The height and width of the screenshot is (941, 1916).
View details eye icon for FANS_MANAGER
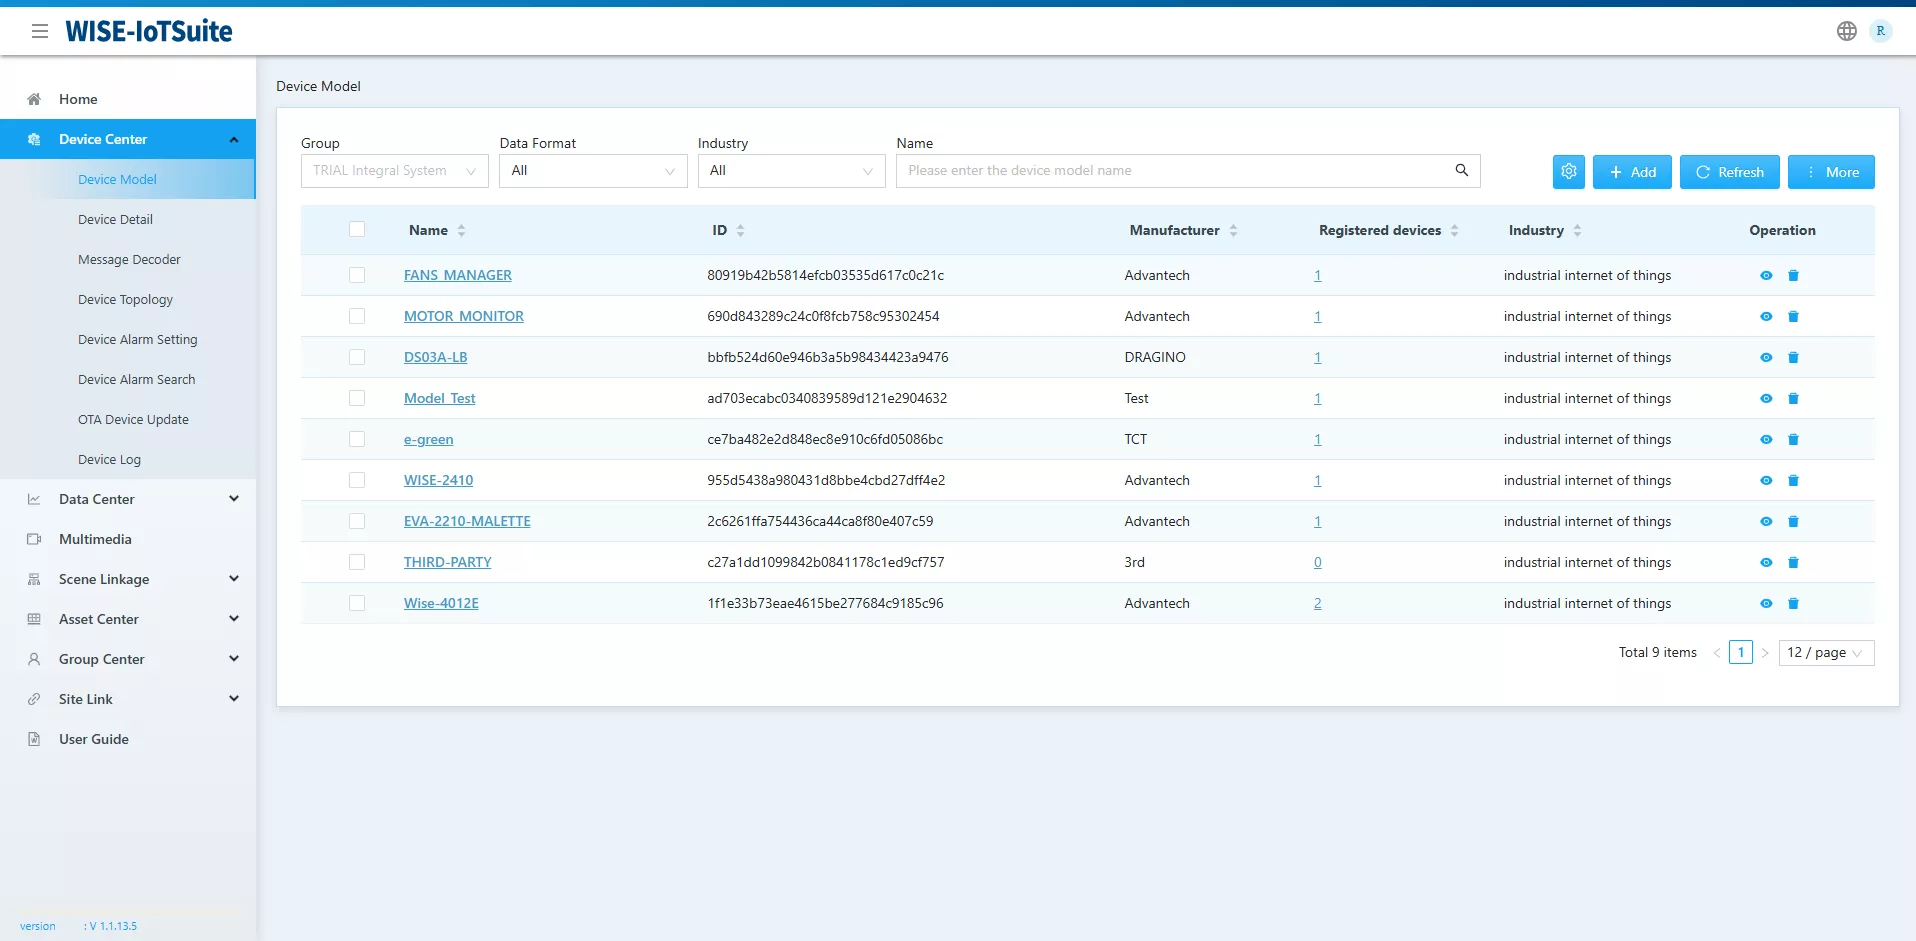[1766, 276]
